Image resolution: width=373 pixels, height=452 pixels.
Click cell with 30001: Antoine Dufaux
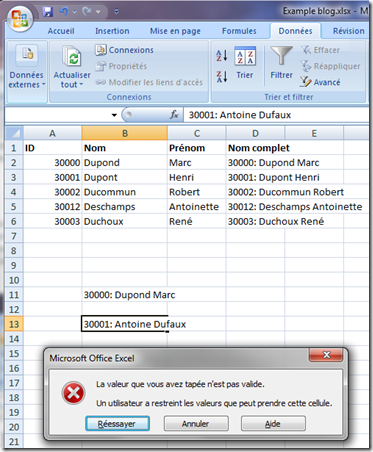tap(125, 324)
